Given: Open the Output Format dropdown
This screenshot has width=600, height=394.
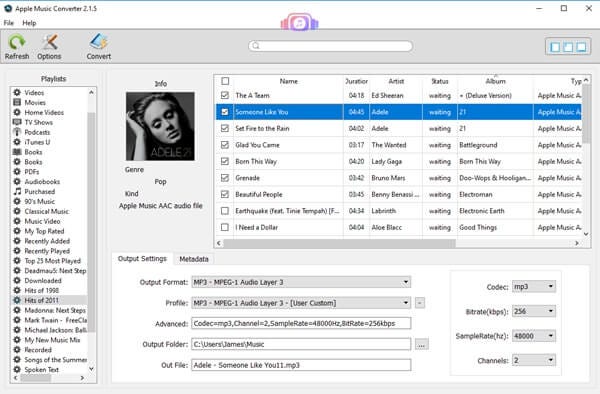Looking at the screenshot, I should point(301,282).
